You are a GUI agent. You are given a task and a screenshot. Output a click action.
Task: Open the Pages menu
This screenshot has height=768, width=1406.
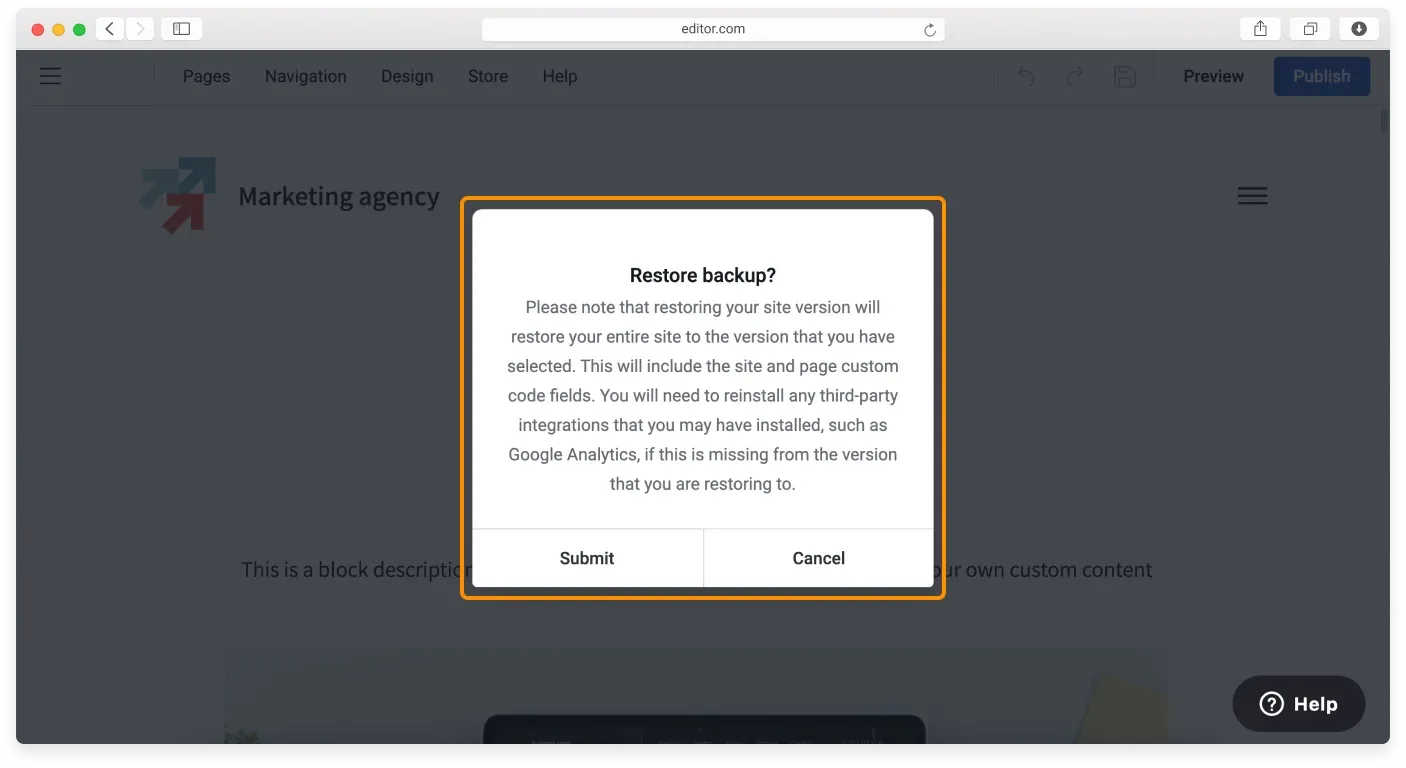[x=207, y=76]
